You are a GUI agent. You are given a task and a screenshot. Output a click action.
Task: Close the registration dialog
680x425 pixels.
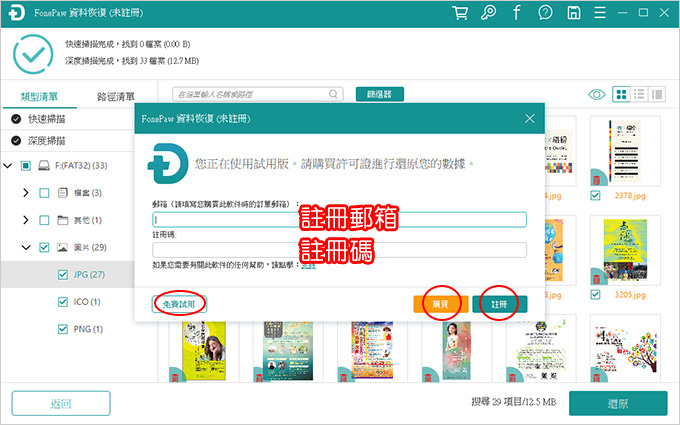coord(530,118)
